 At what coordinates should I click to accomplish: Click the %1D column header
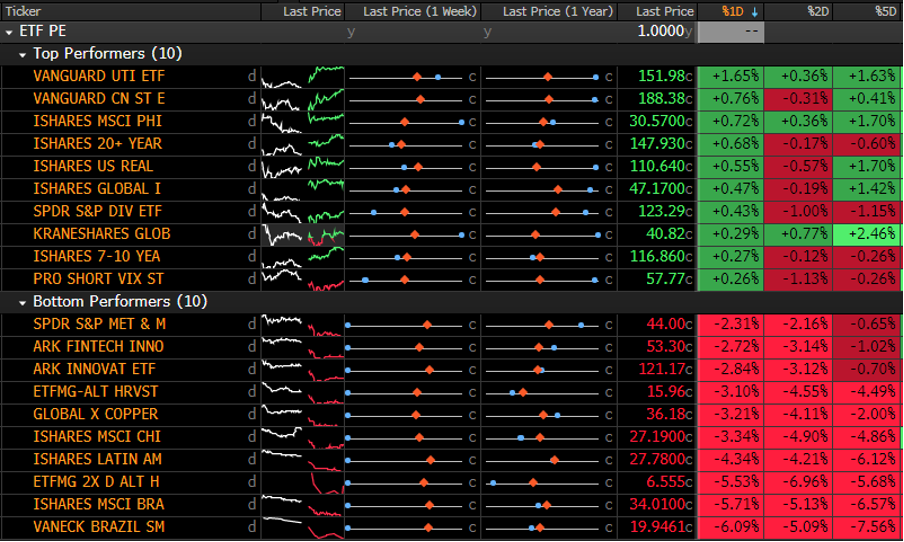tap(733, 11)
